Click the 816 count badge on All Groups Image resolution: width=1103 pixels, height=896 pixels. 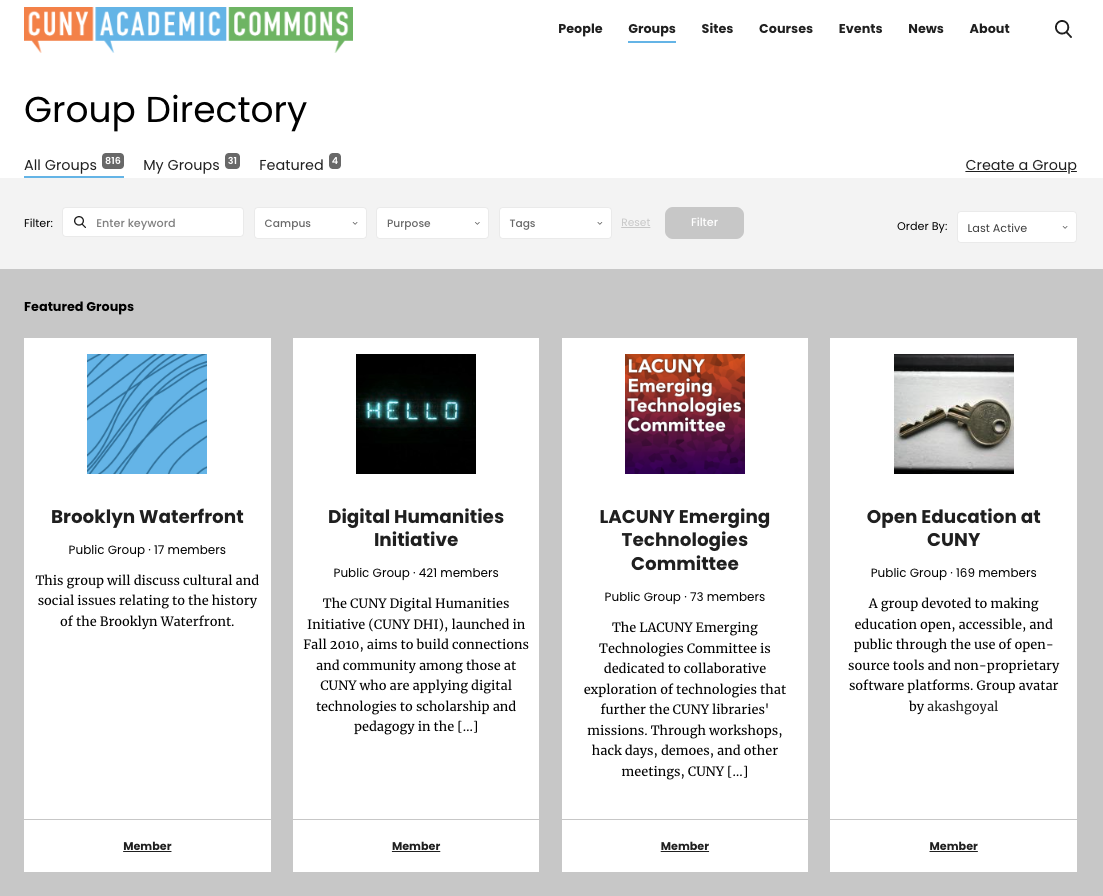(x=113, y=160)
